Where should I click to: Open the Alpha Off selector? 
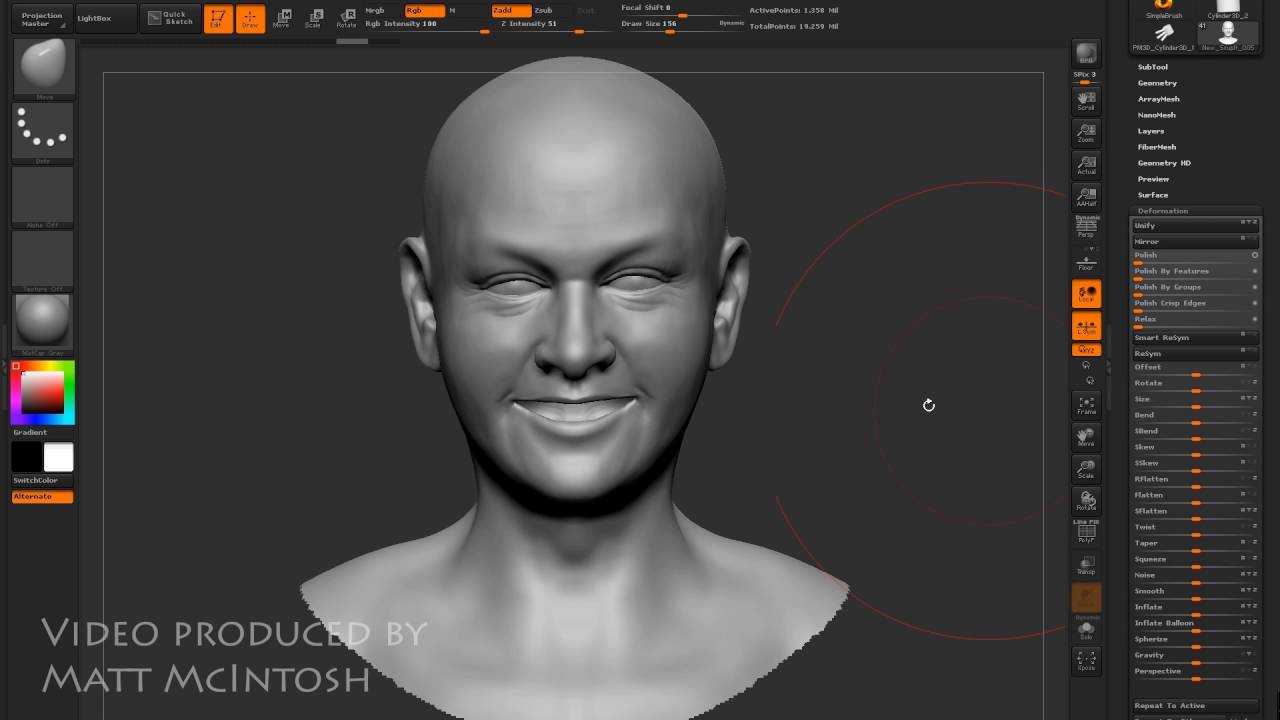click(43, 197)
